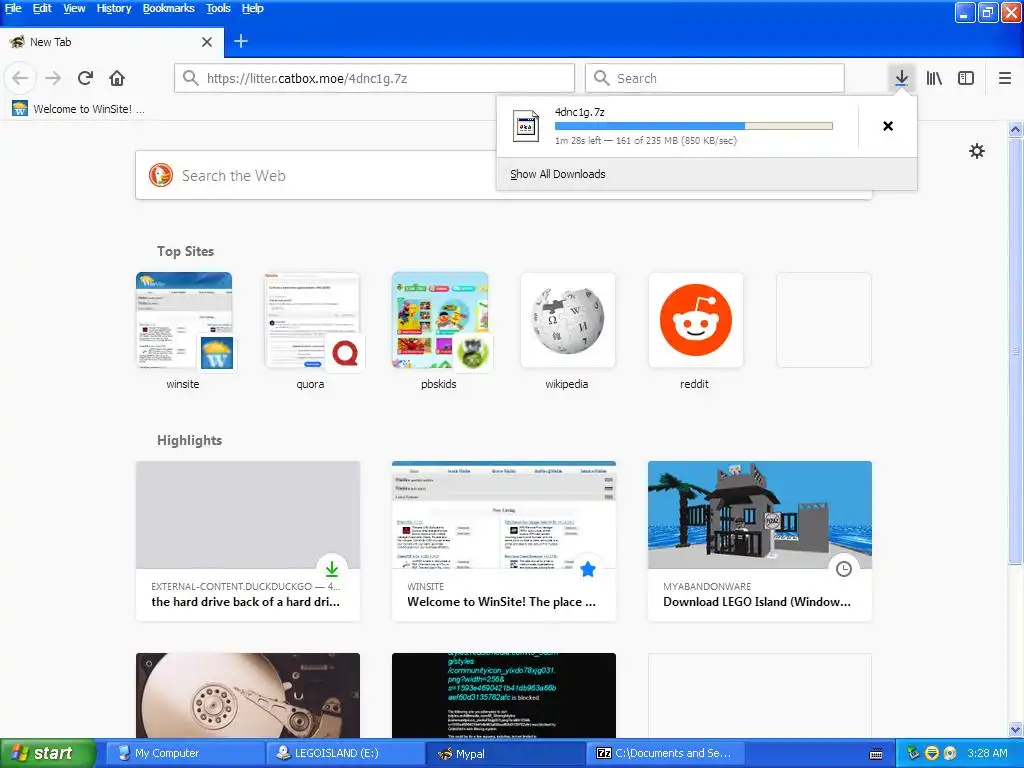This screenshot has width=1024, height=768.
Task: Close the New Tab tab
Action: click(207, 42)
